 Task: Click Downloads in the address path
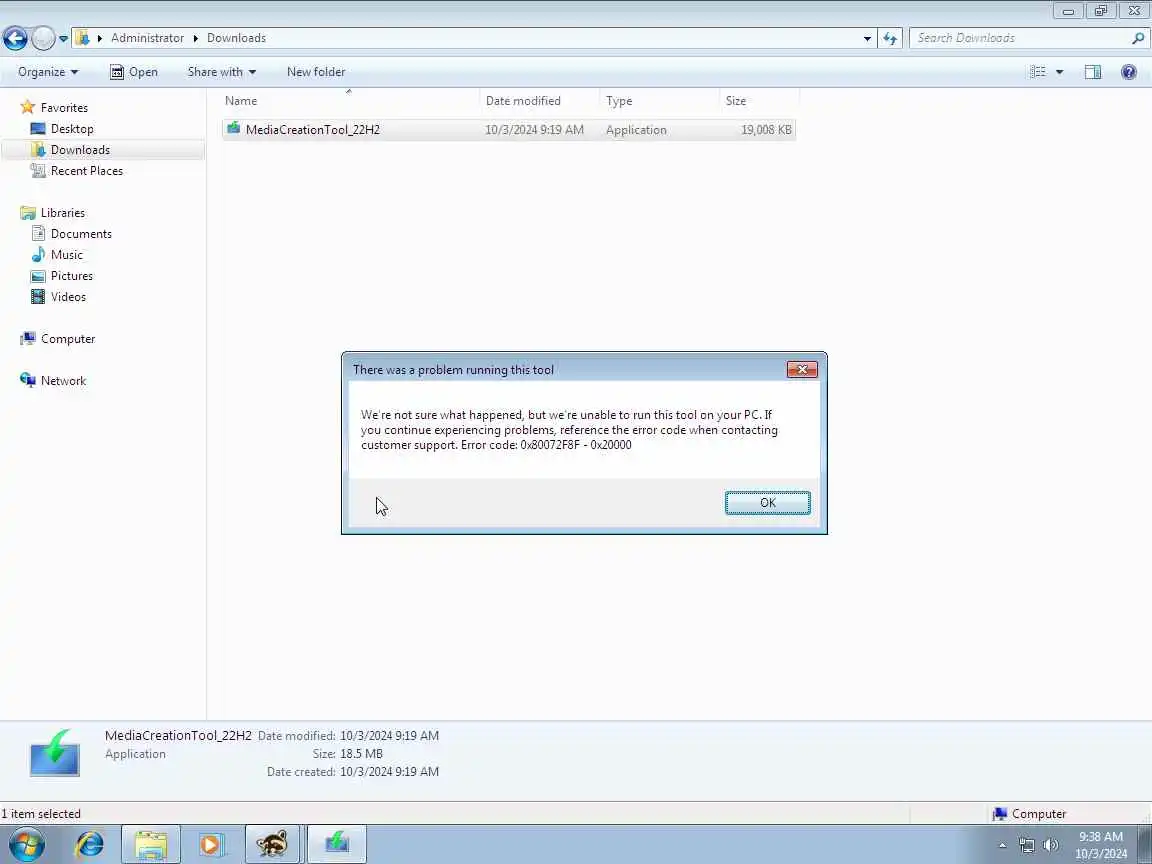pos(236,38)
